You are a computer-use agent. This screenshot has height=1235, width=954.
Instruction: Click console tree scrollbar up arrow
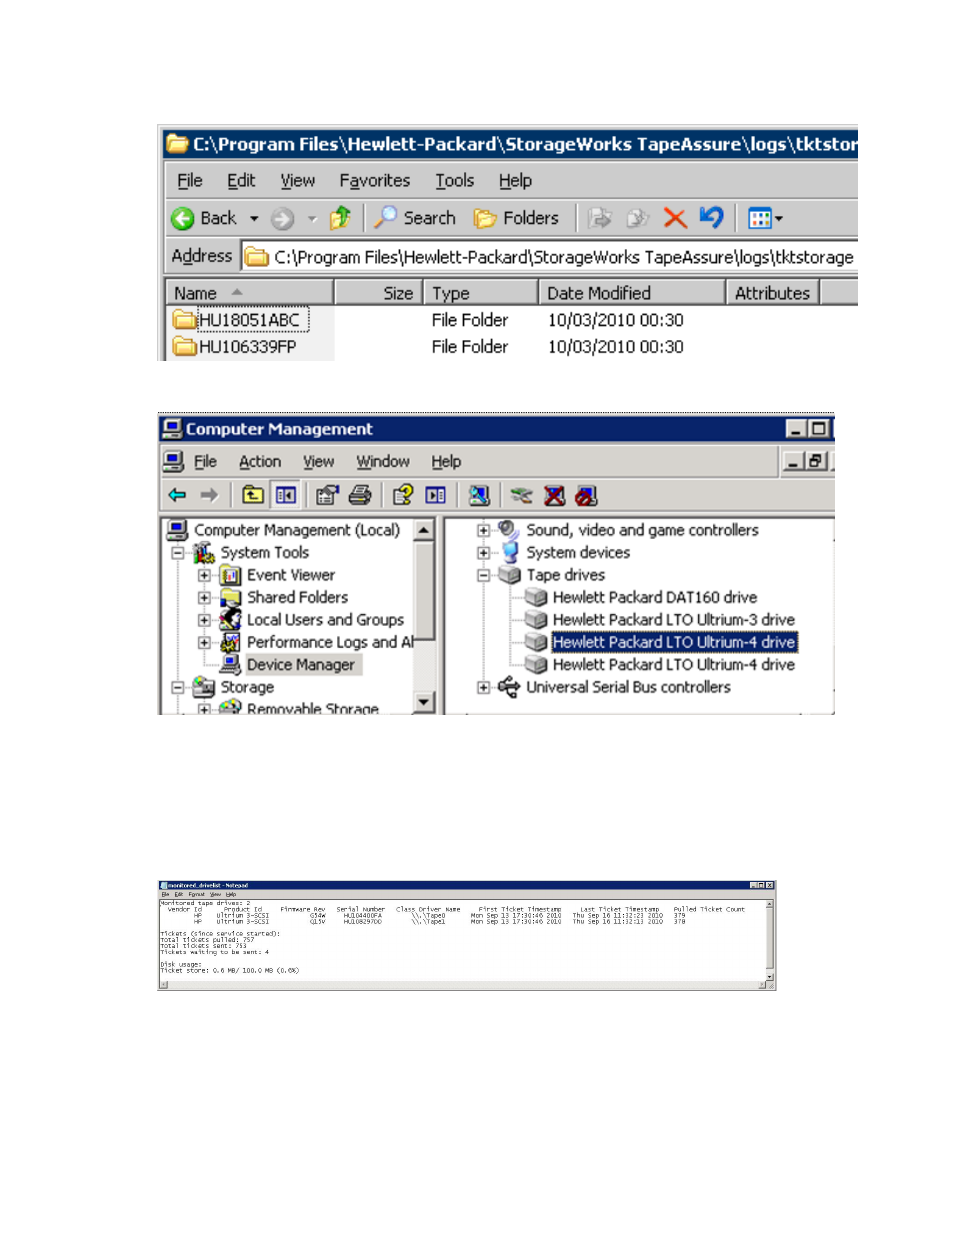click(x=424, y=530)
